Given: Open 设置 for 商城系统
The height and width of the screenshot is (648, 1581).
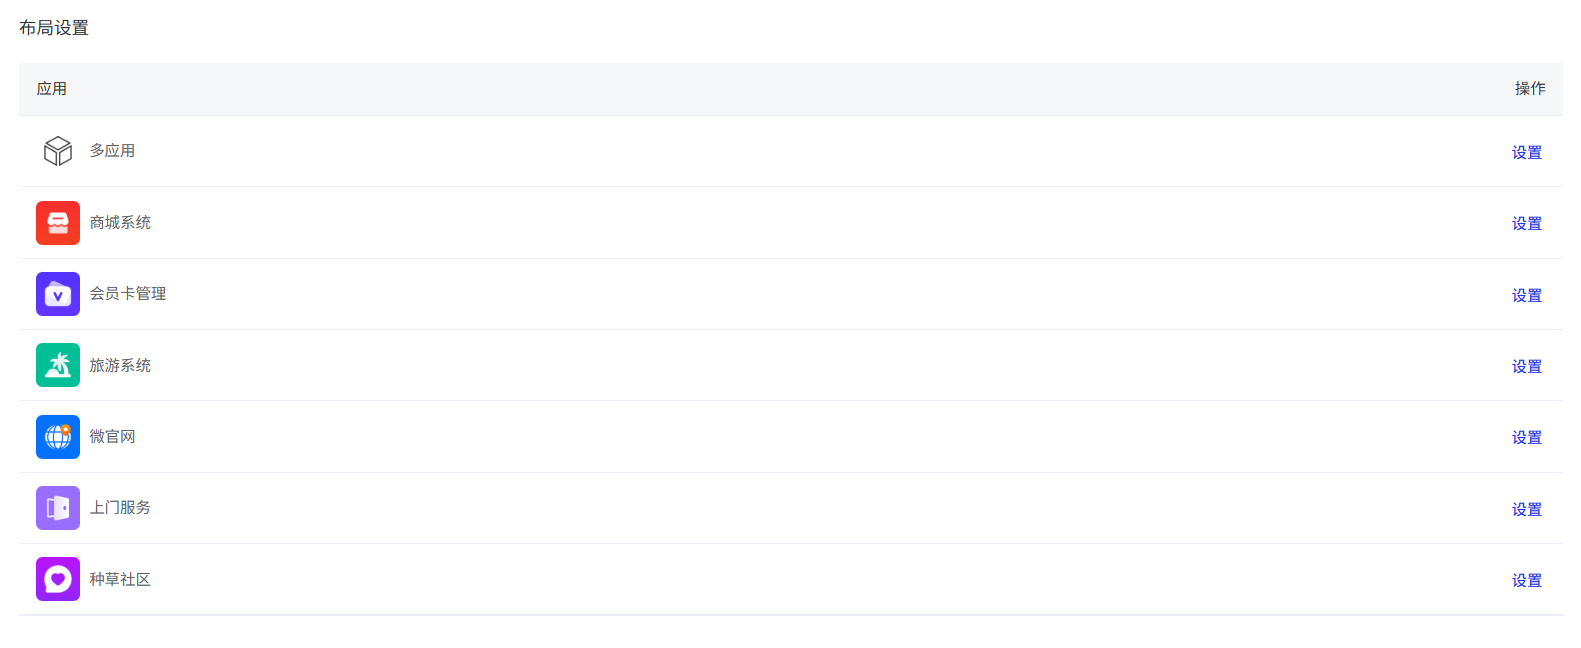Looking at the screenshot, I should (1526, 223).
